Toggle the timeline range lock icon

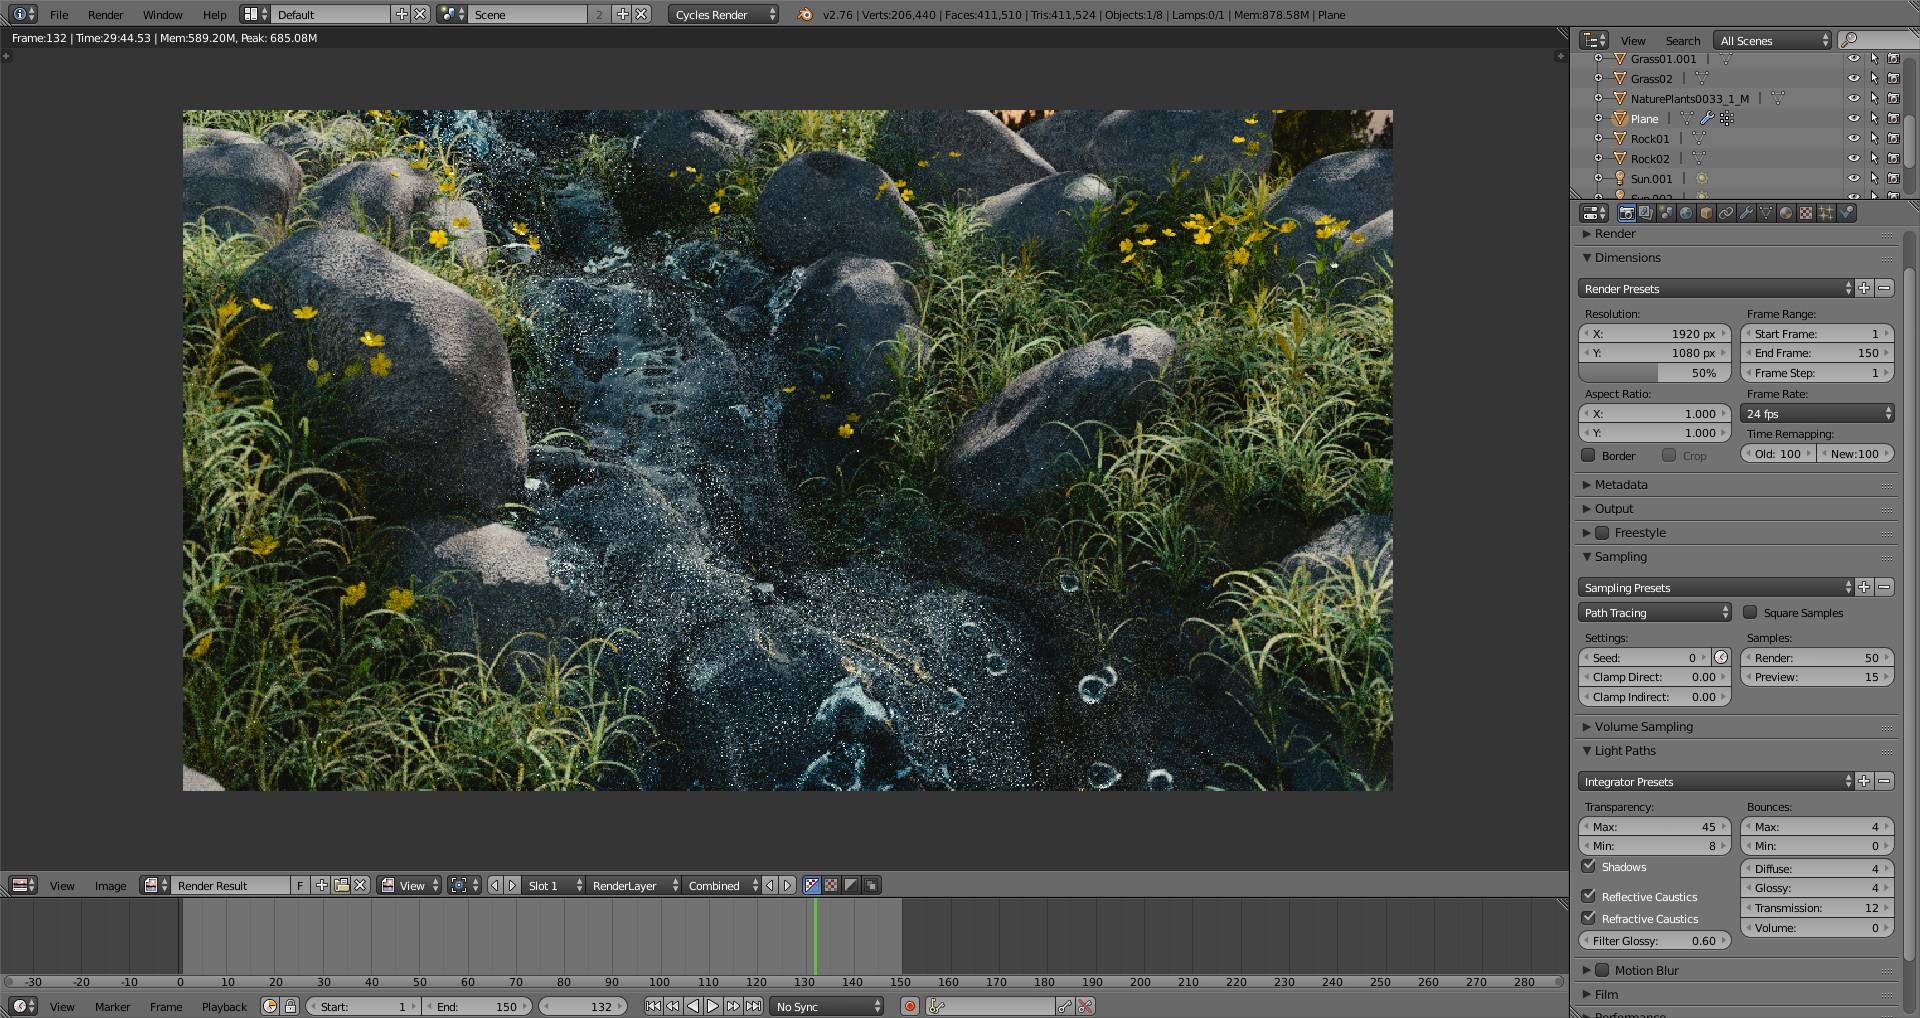pos(290,1006)
